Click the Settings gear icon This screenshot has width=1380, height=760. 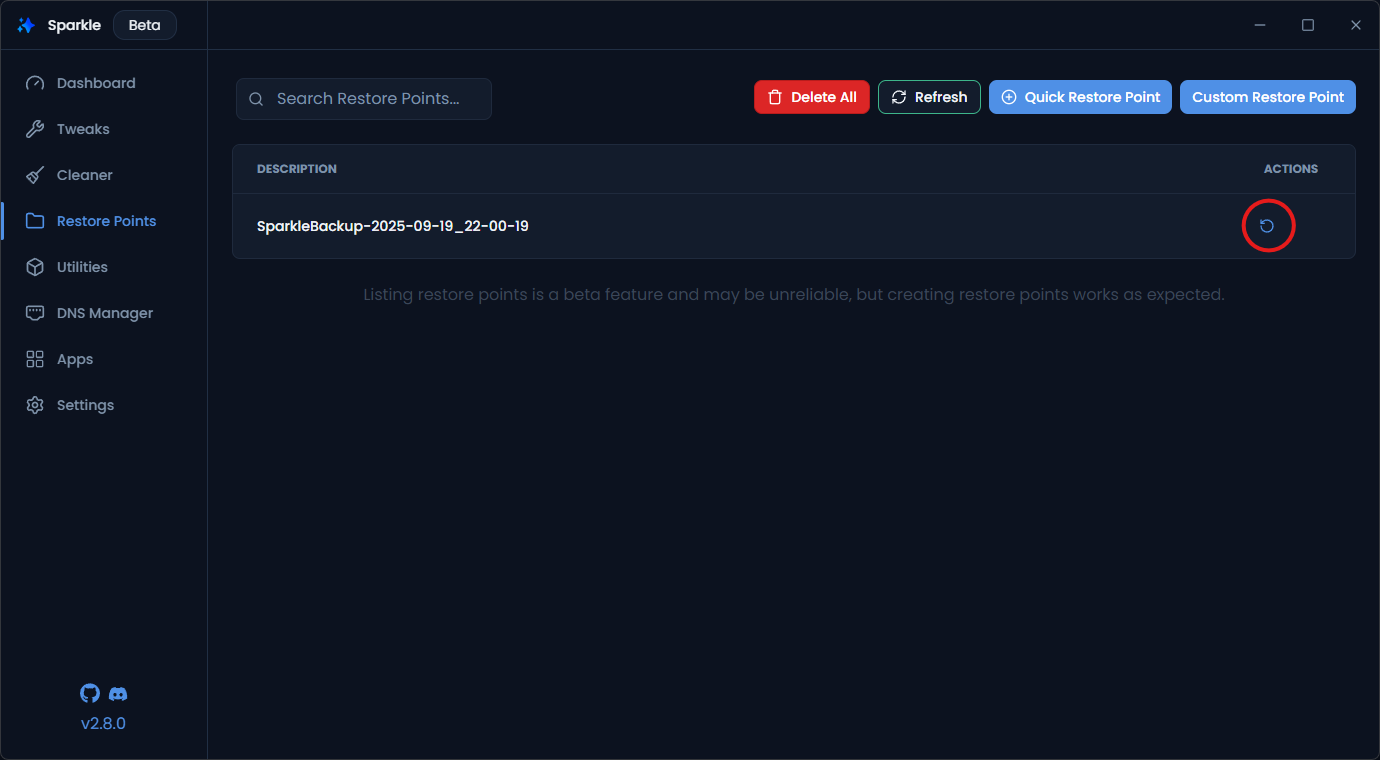pos(35,405)
